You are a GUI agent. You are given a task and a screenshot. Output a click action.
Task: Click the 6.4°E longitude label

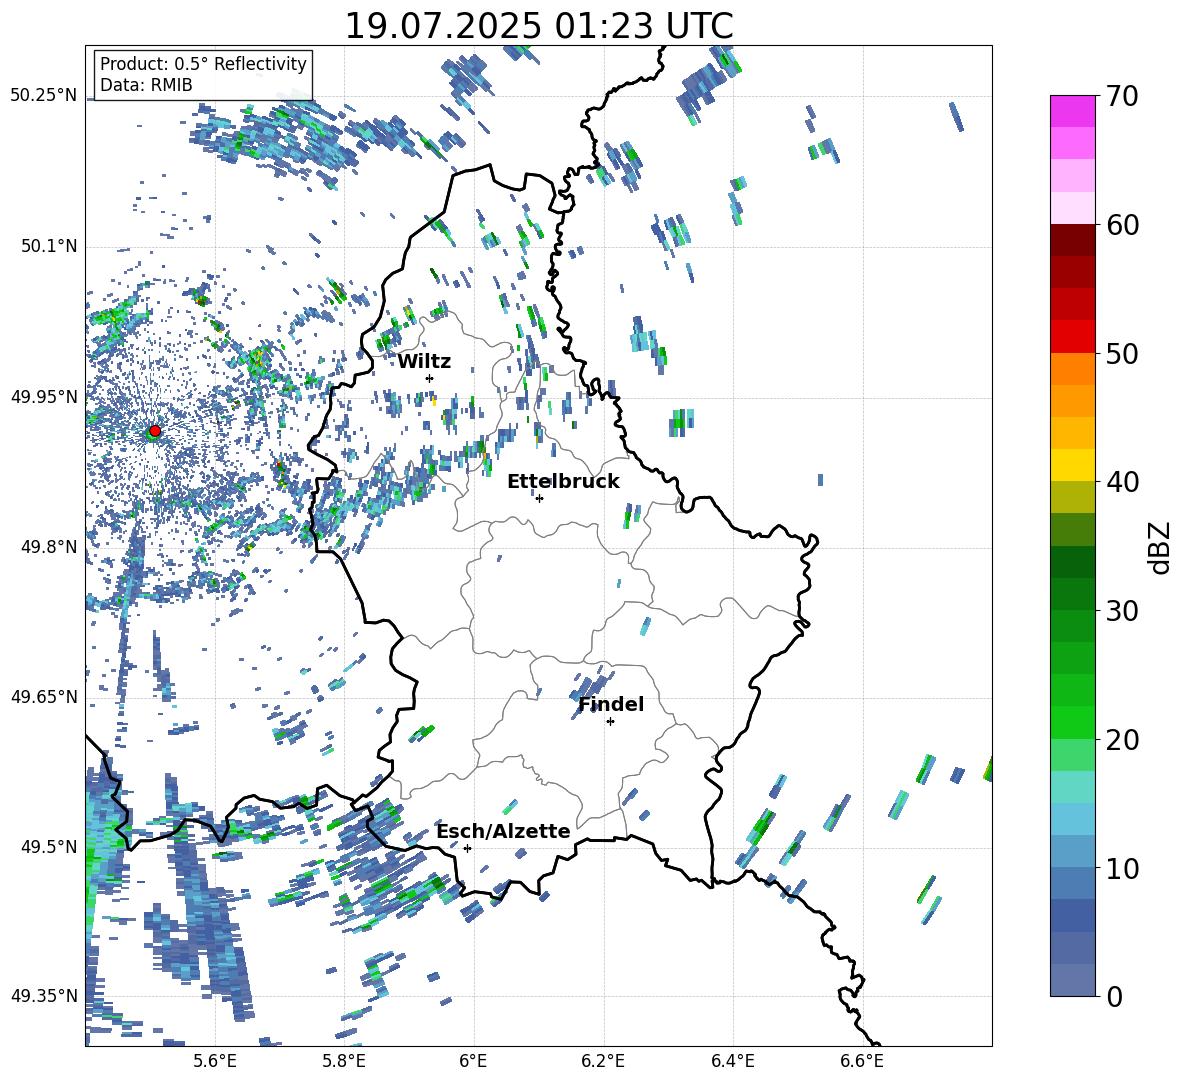point(732,1061)
